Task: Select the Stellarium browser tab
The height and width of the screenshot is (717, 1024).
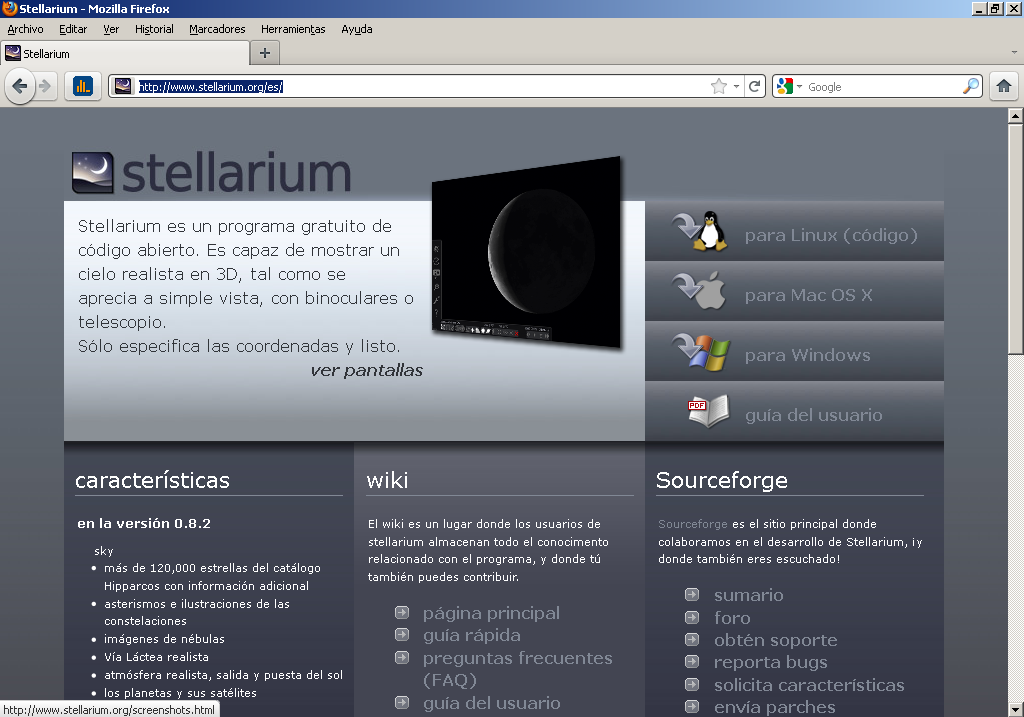Action: (125, 54)
